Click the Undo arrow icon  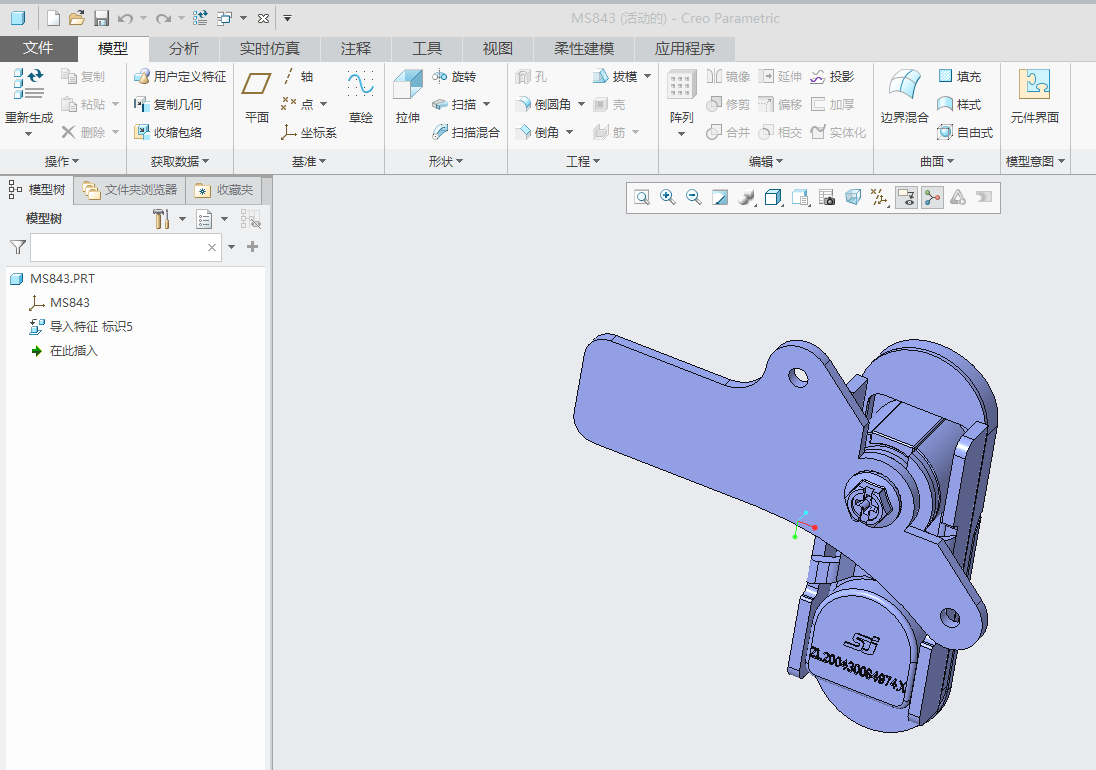pos(125,18)
